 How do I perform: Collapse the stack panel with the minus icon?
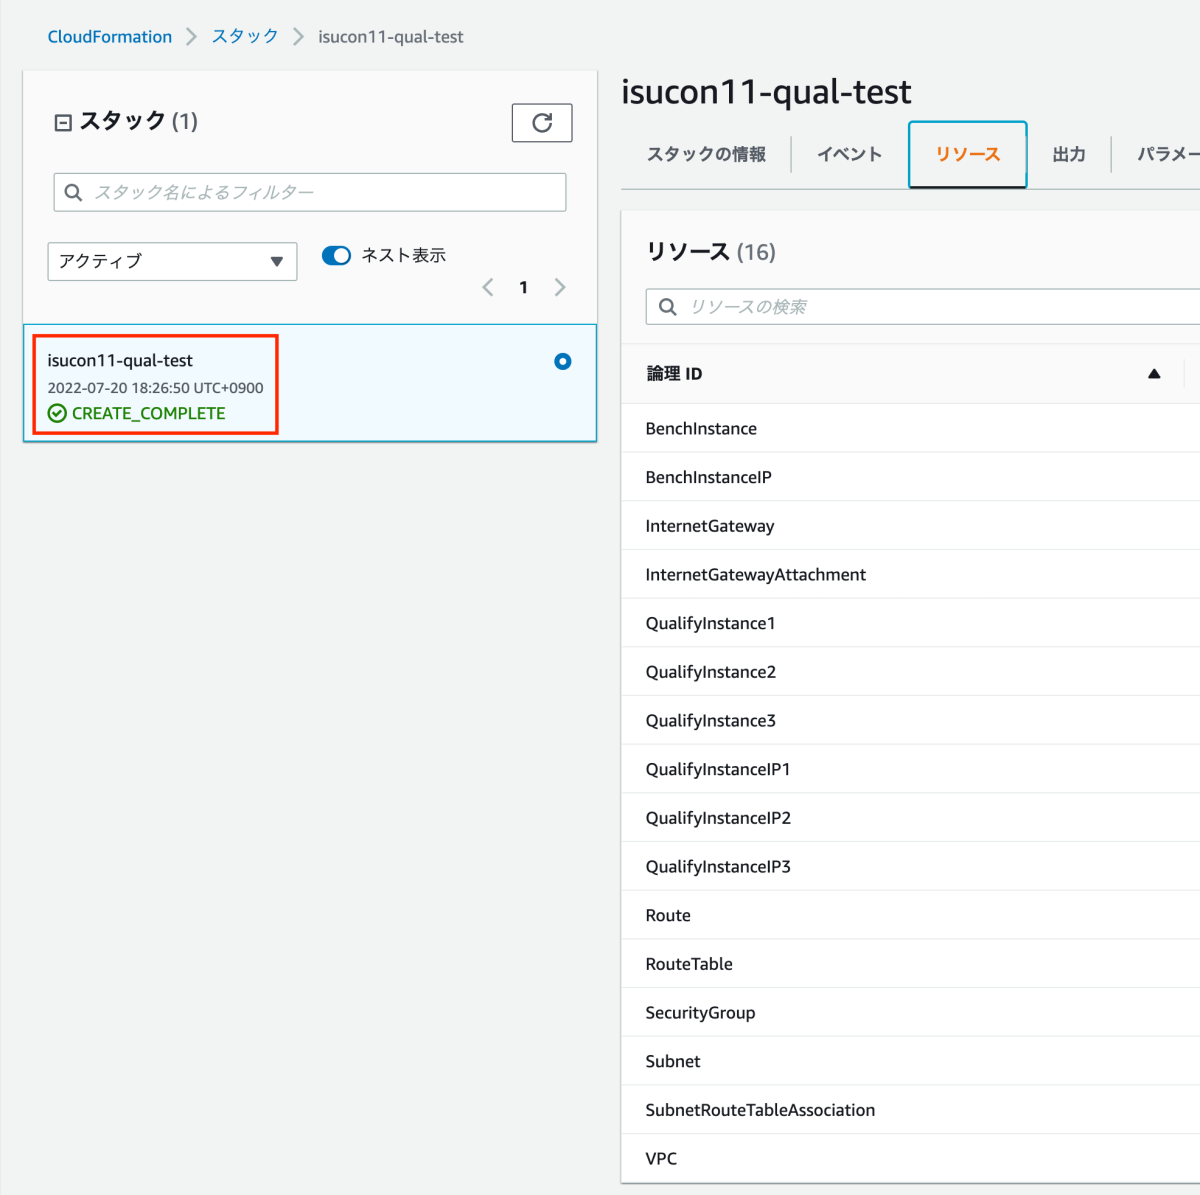[63, 123]
